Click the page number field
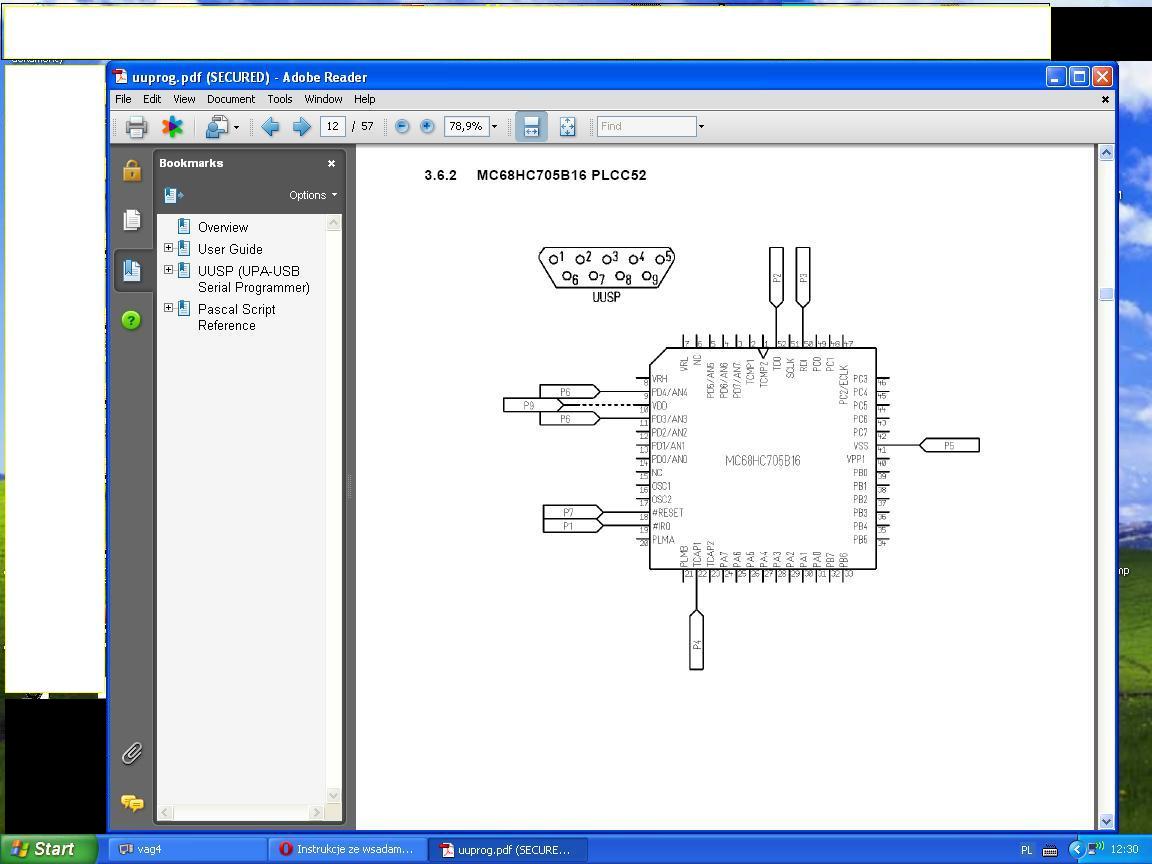Screen dimensions: 1152x864 (x=333, y=126)
